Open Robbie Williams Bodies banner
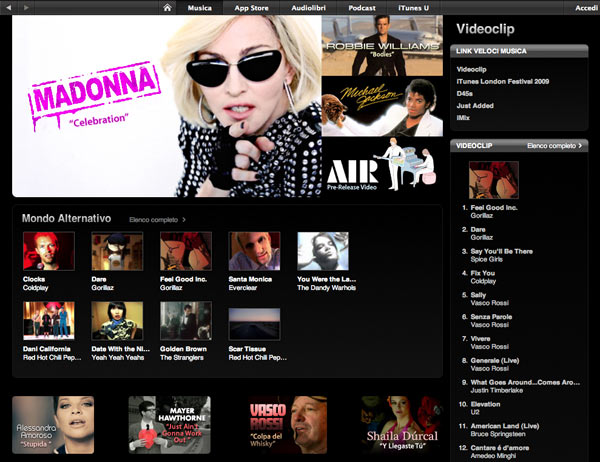The image size is (600, 462). (x=381, y=45)
